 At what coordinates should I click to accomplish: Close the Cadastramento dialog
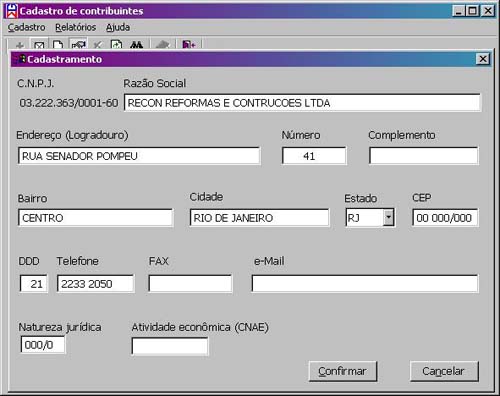click(x=483, y=59)
